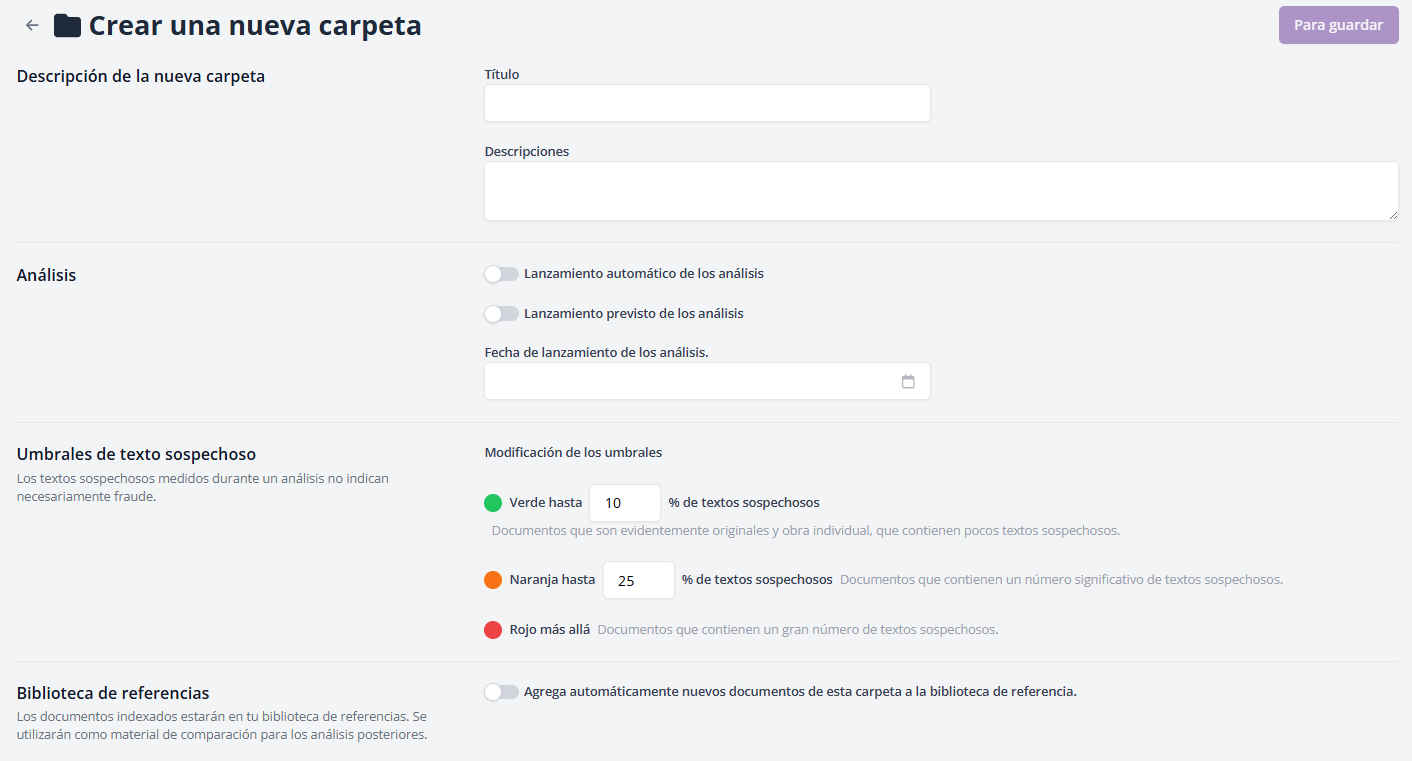
Task: Click the Lanzamiento automático de los análisis label
Action: [643, 274]
